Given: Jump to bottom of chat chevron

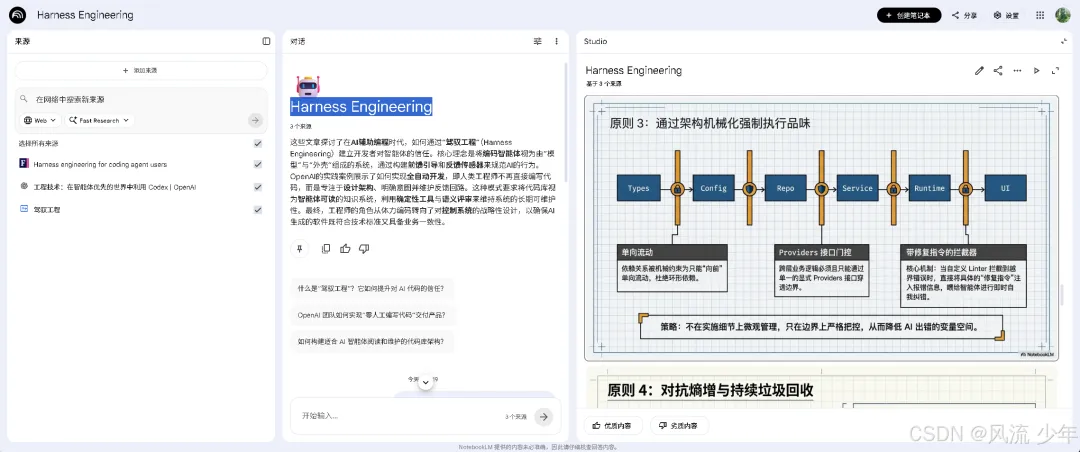Looking at the screenshot, I should point(426,382).
